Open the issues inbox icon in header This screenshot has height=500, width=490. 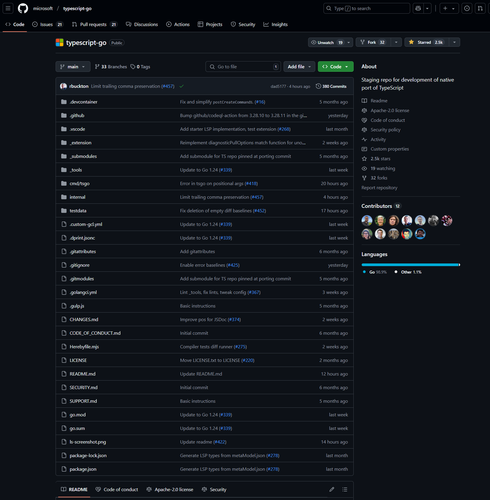coord(467,8)
